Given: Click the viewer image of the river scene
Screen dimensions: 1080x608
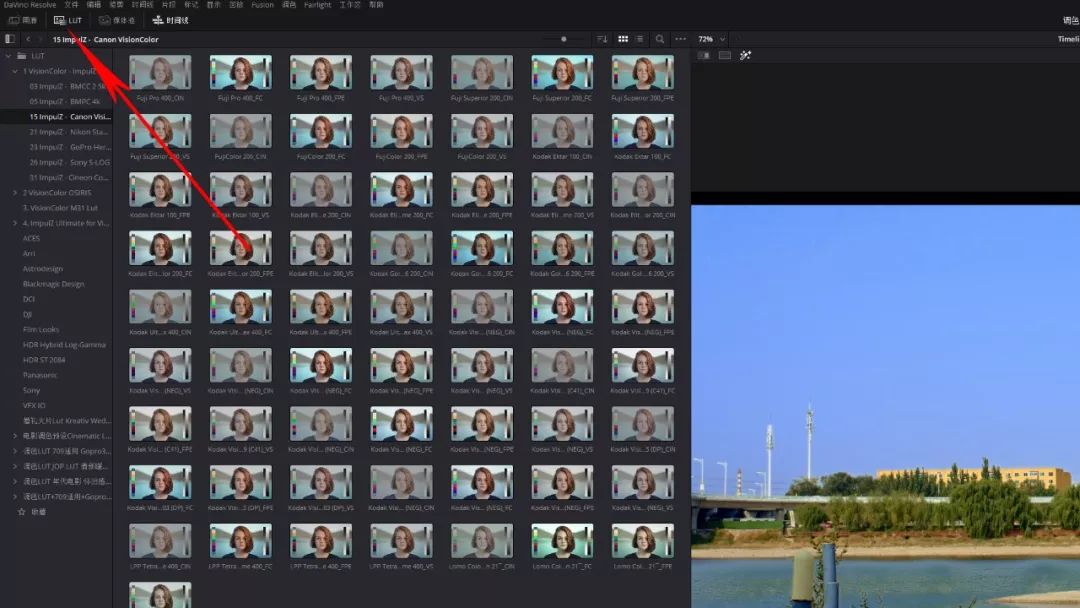Looking at the screenshot, I should 886,406.
